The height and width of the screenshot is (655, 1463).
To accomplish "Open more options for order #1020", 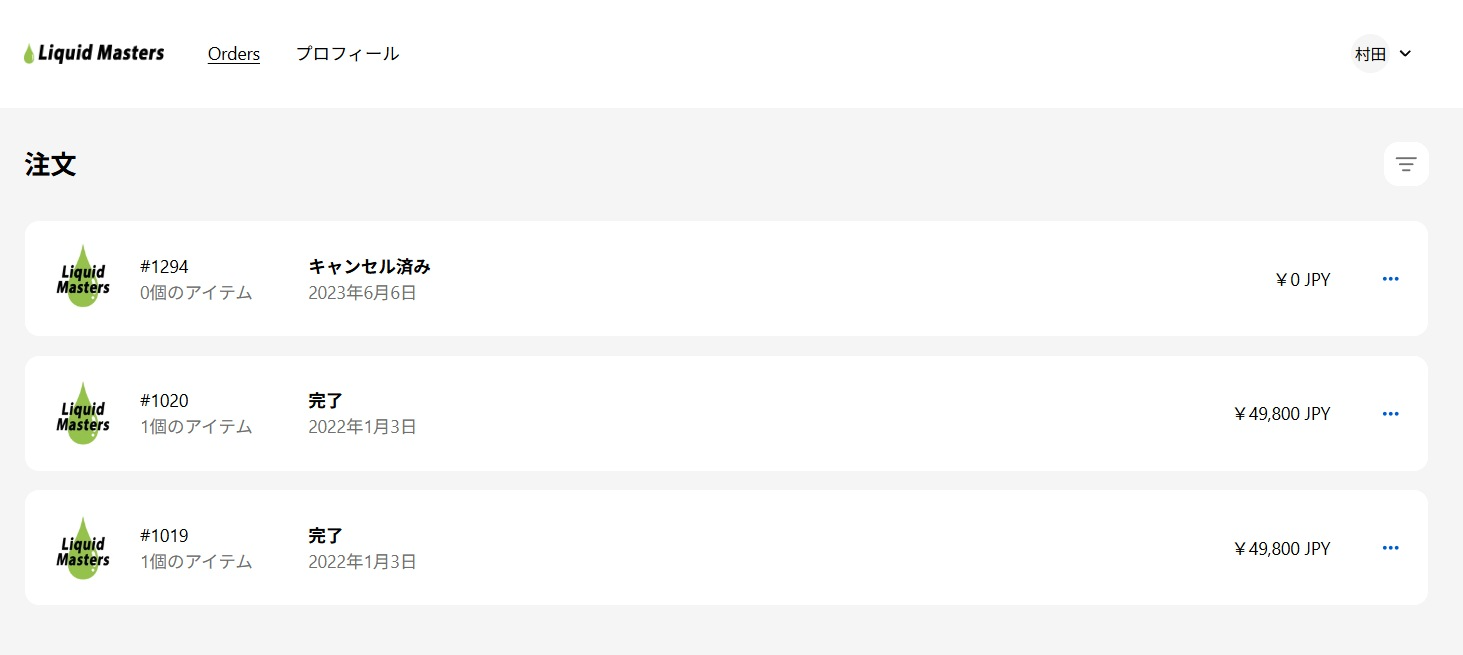I will [x=1390, y=414].
